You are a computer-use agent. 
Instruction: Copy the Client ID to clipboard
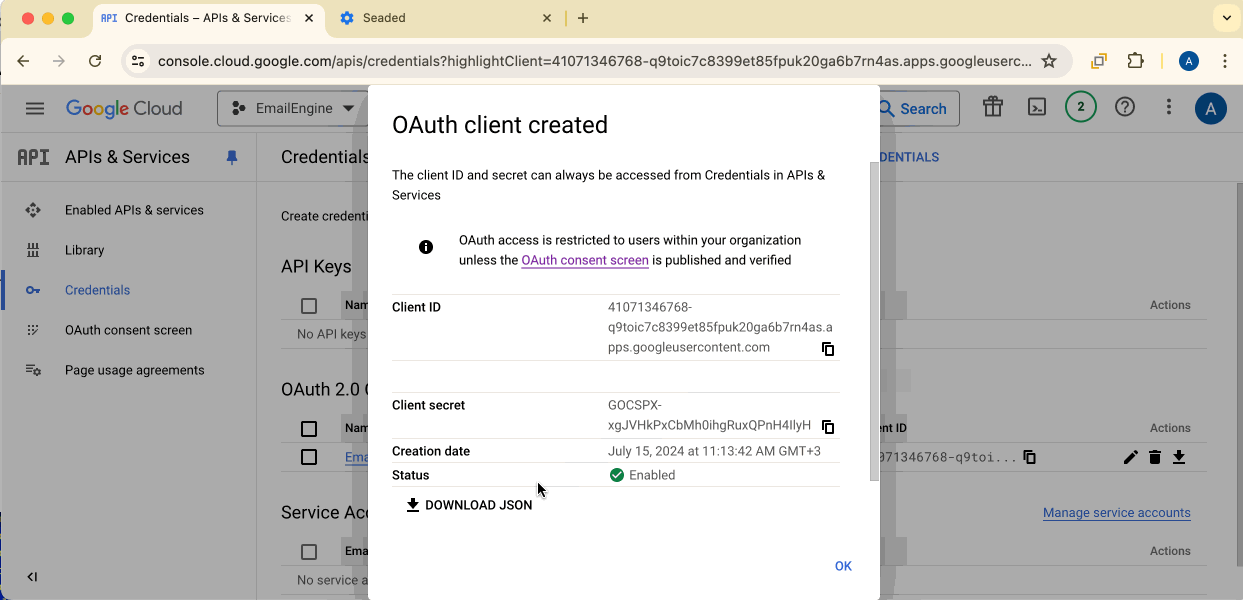point(828,349)
